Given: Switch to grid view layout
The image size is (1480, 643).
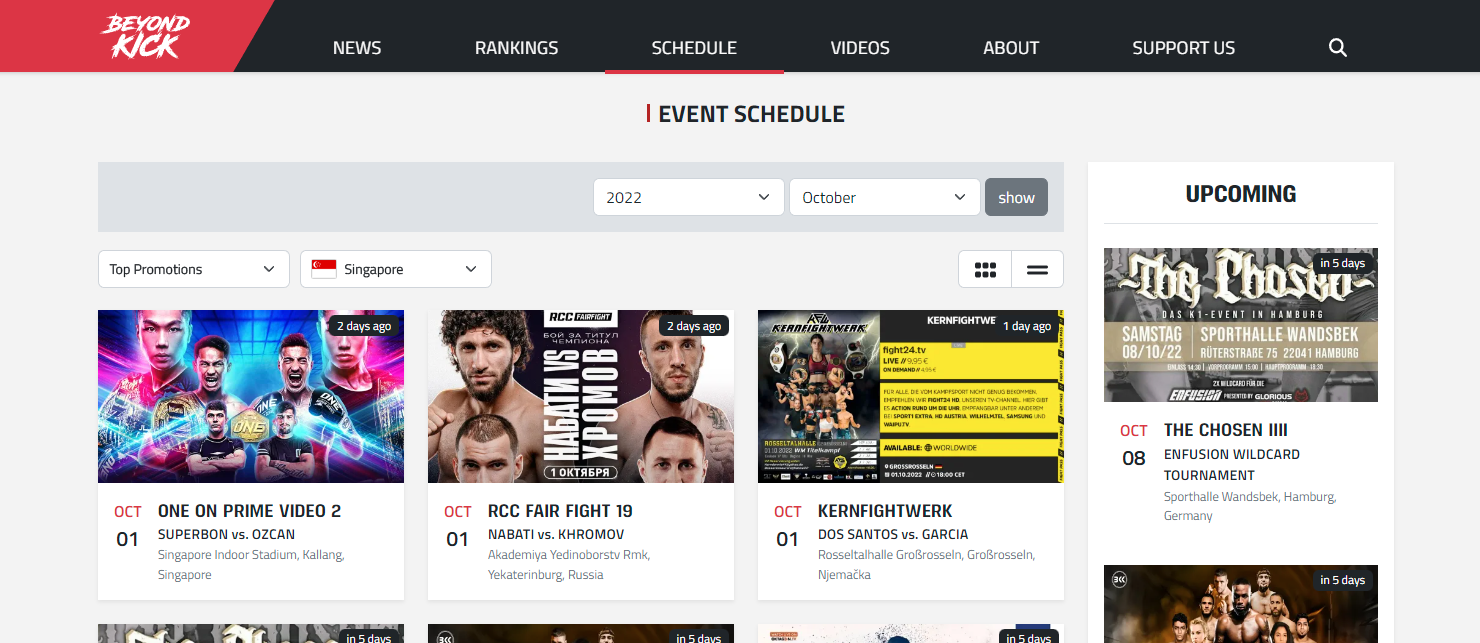Looking at the screenshot, I should point(985,269).
